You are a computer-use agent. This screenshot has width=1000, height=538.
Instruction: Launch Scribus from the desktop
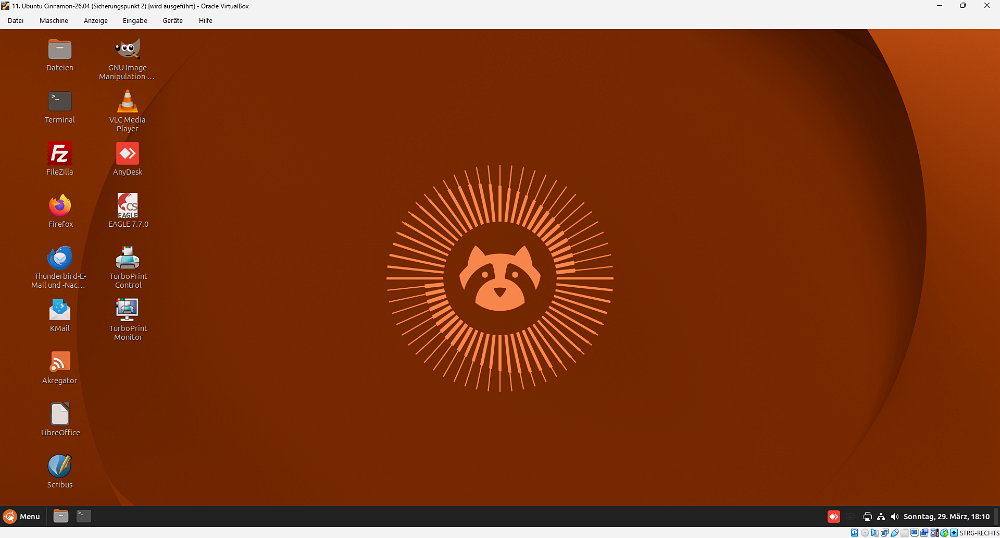coord(60,466)
